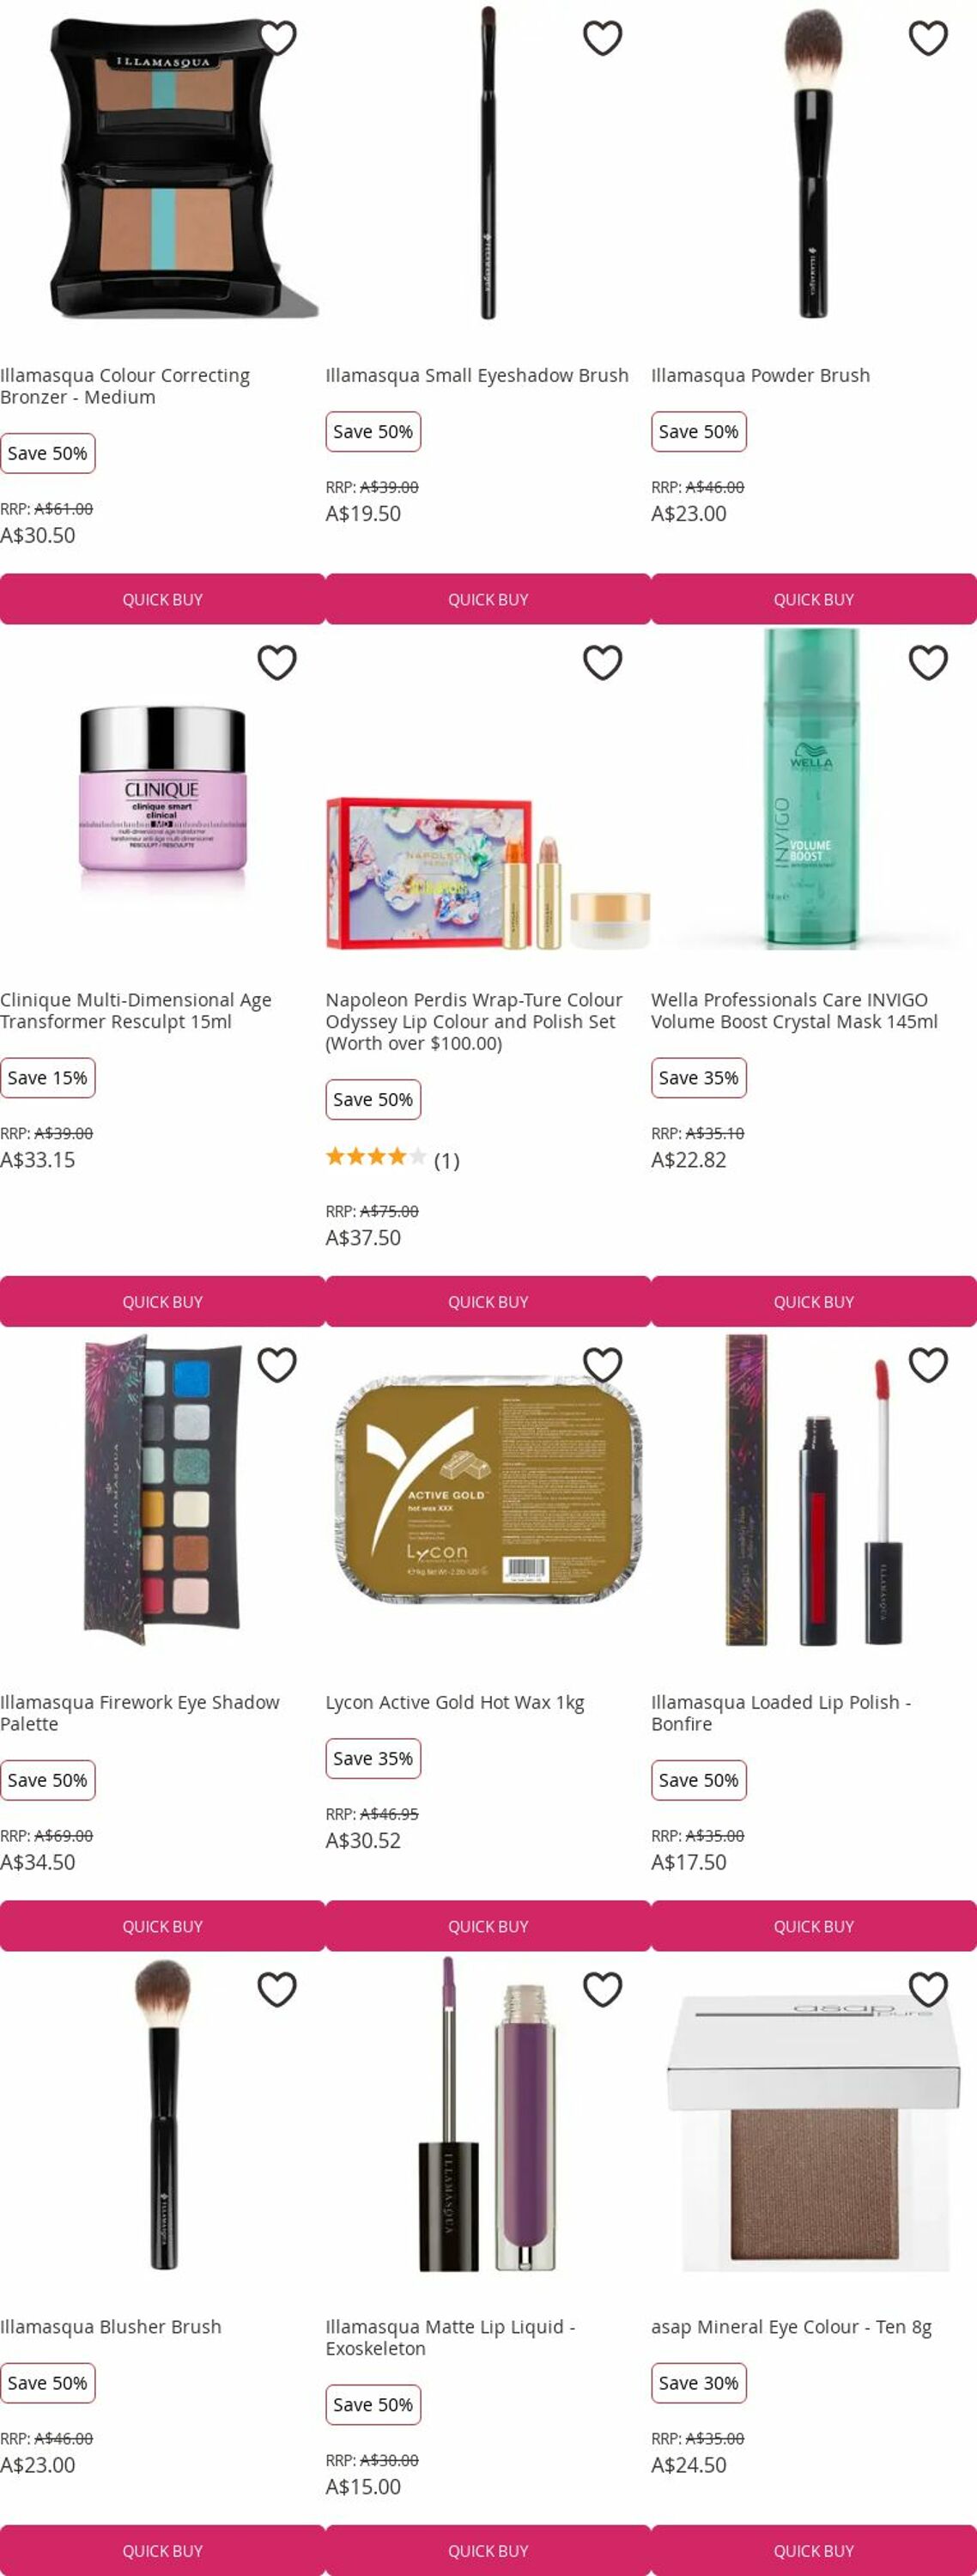Wishlist the Illamasqua Colour Correcting Bronzer heart
Viewport: 977px width, 2576px height.
(x=277, y=38)
